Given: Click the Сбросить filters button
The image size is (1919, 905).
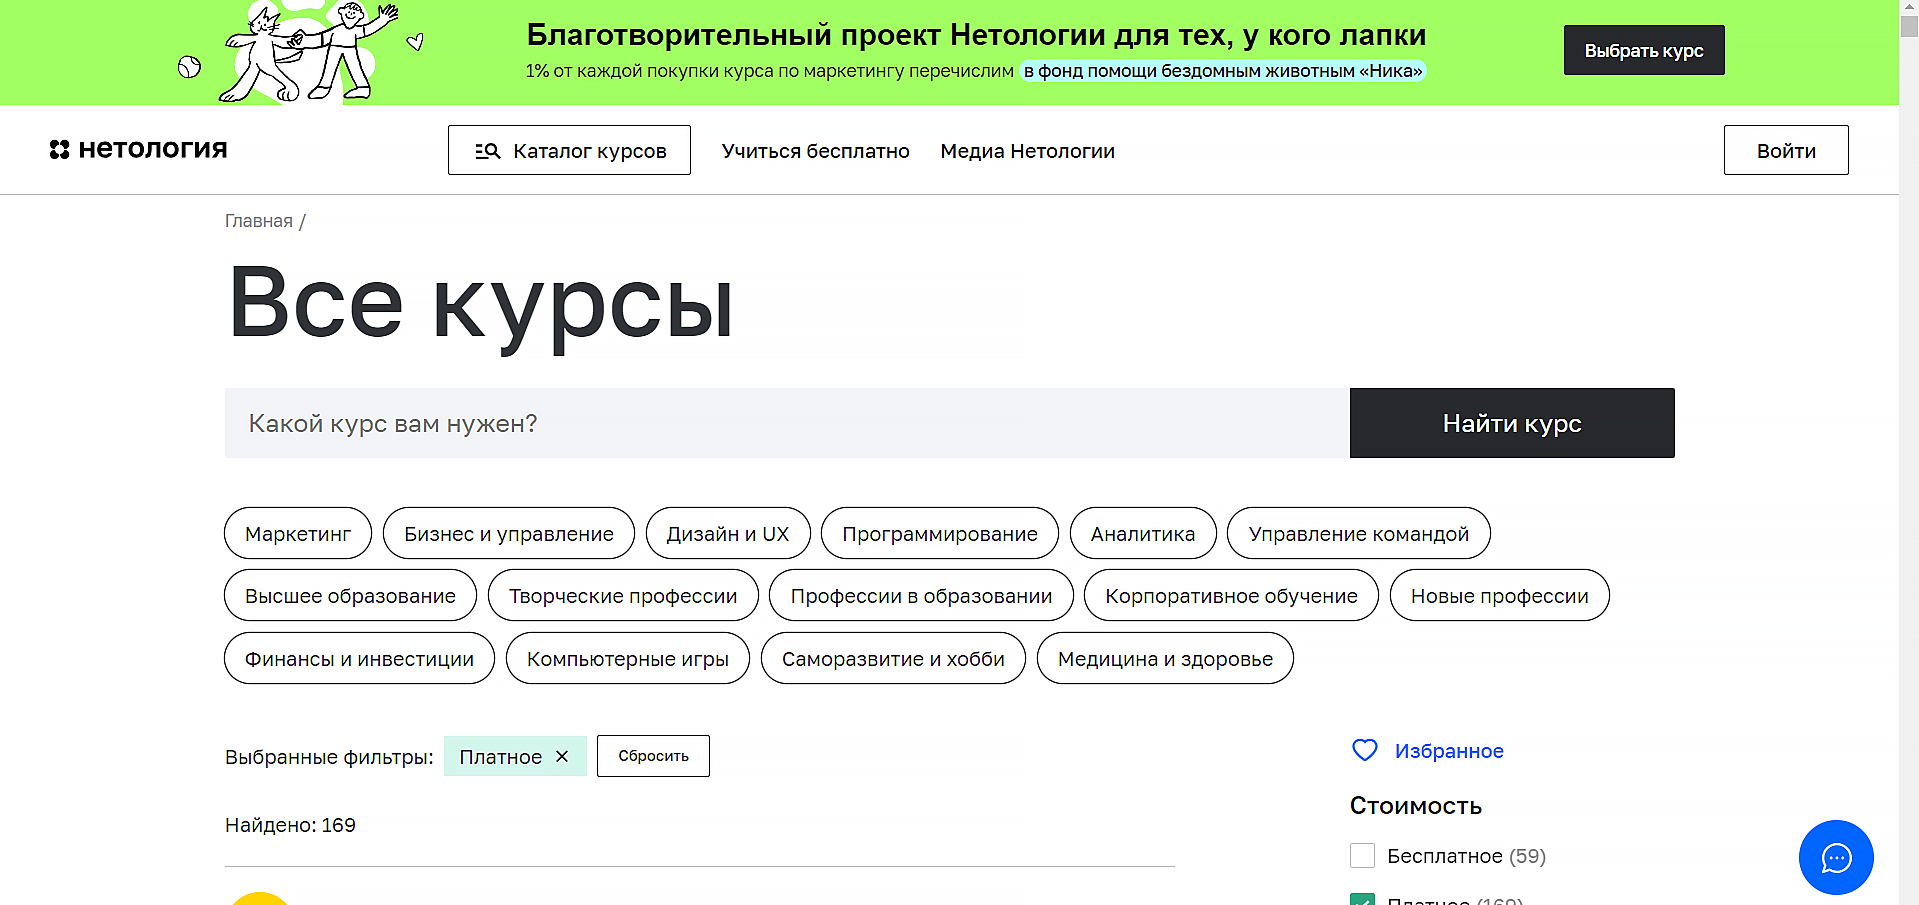Looking at the screenshot, I should (653, 756).
